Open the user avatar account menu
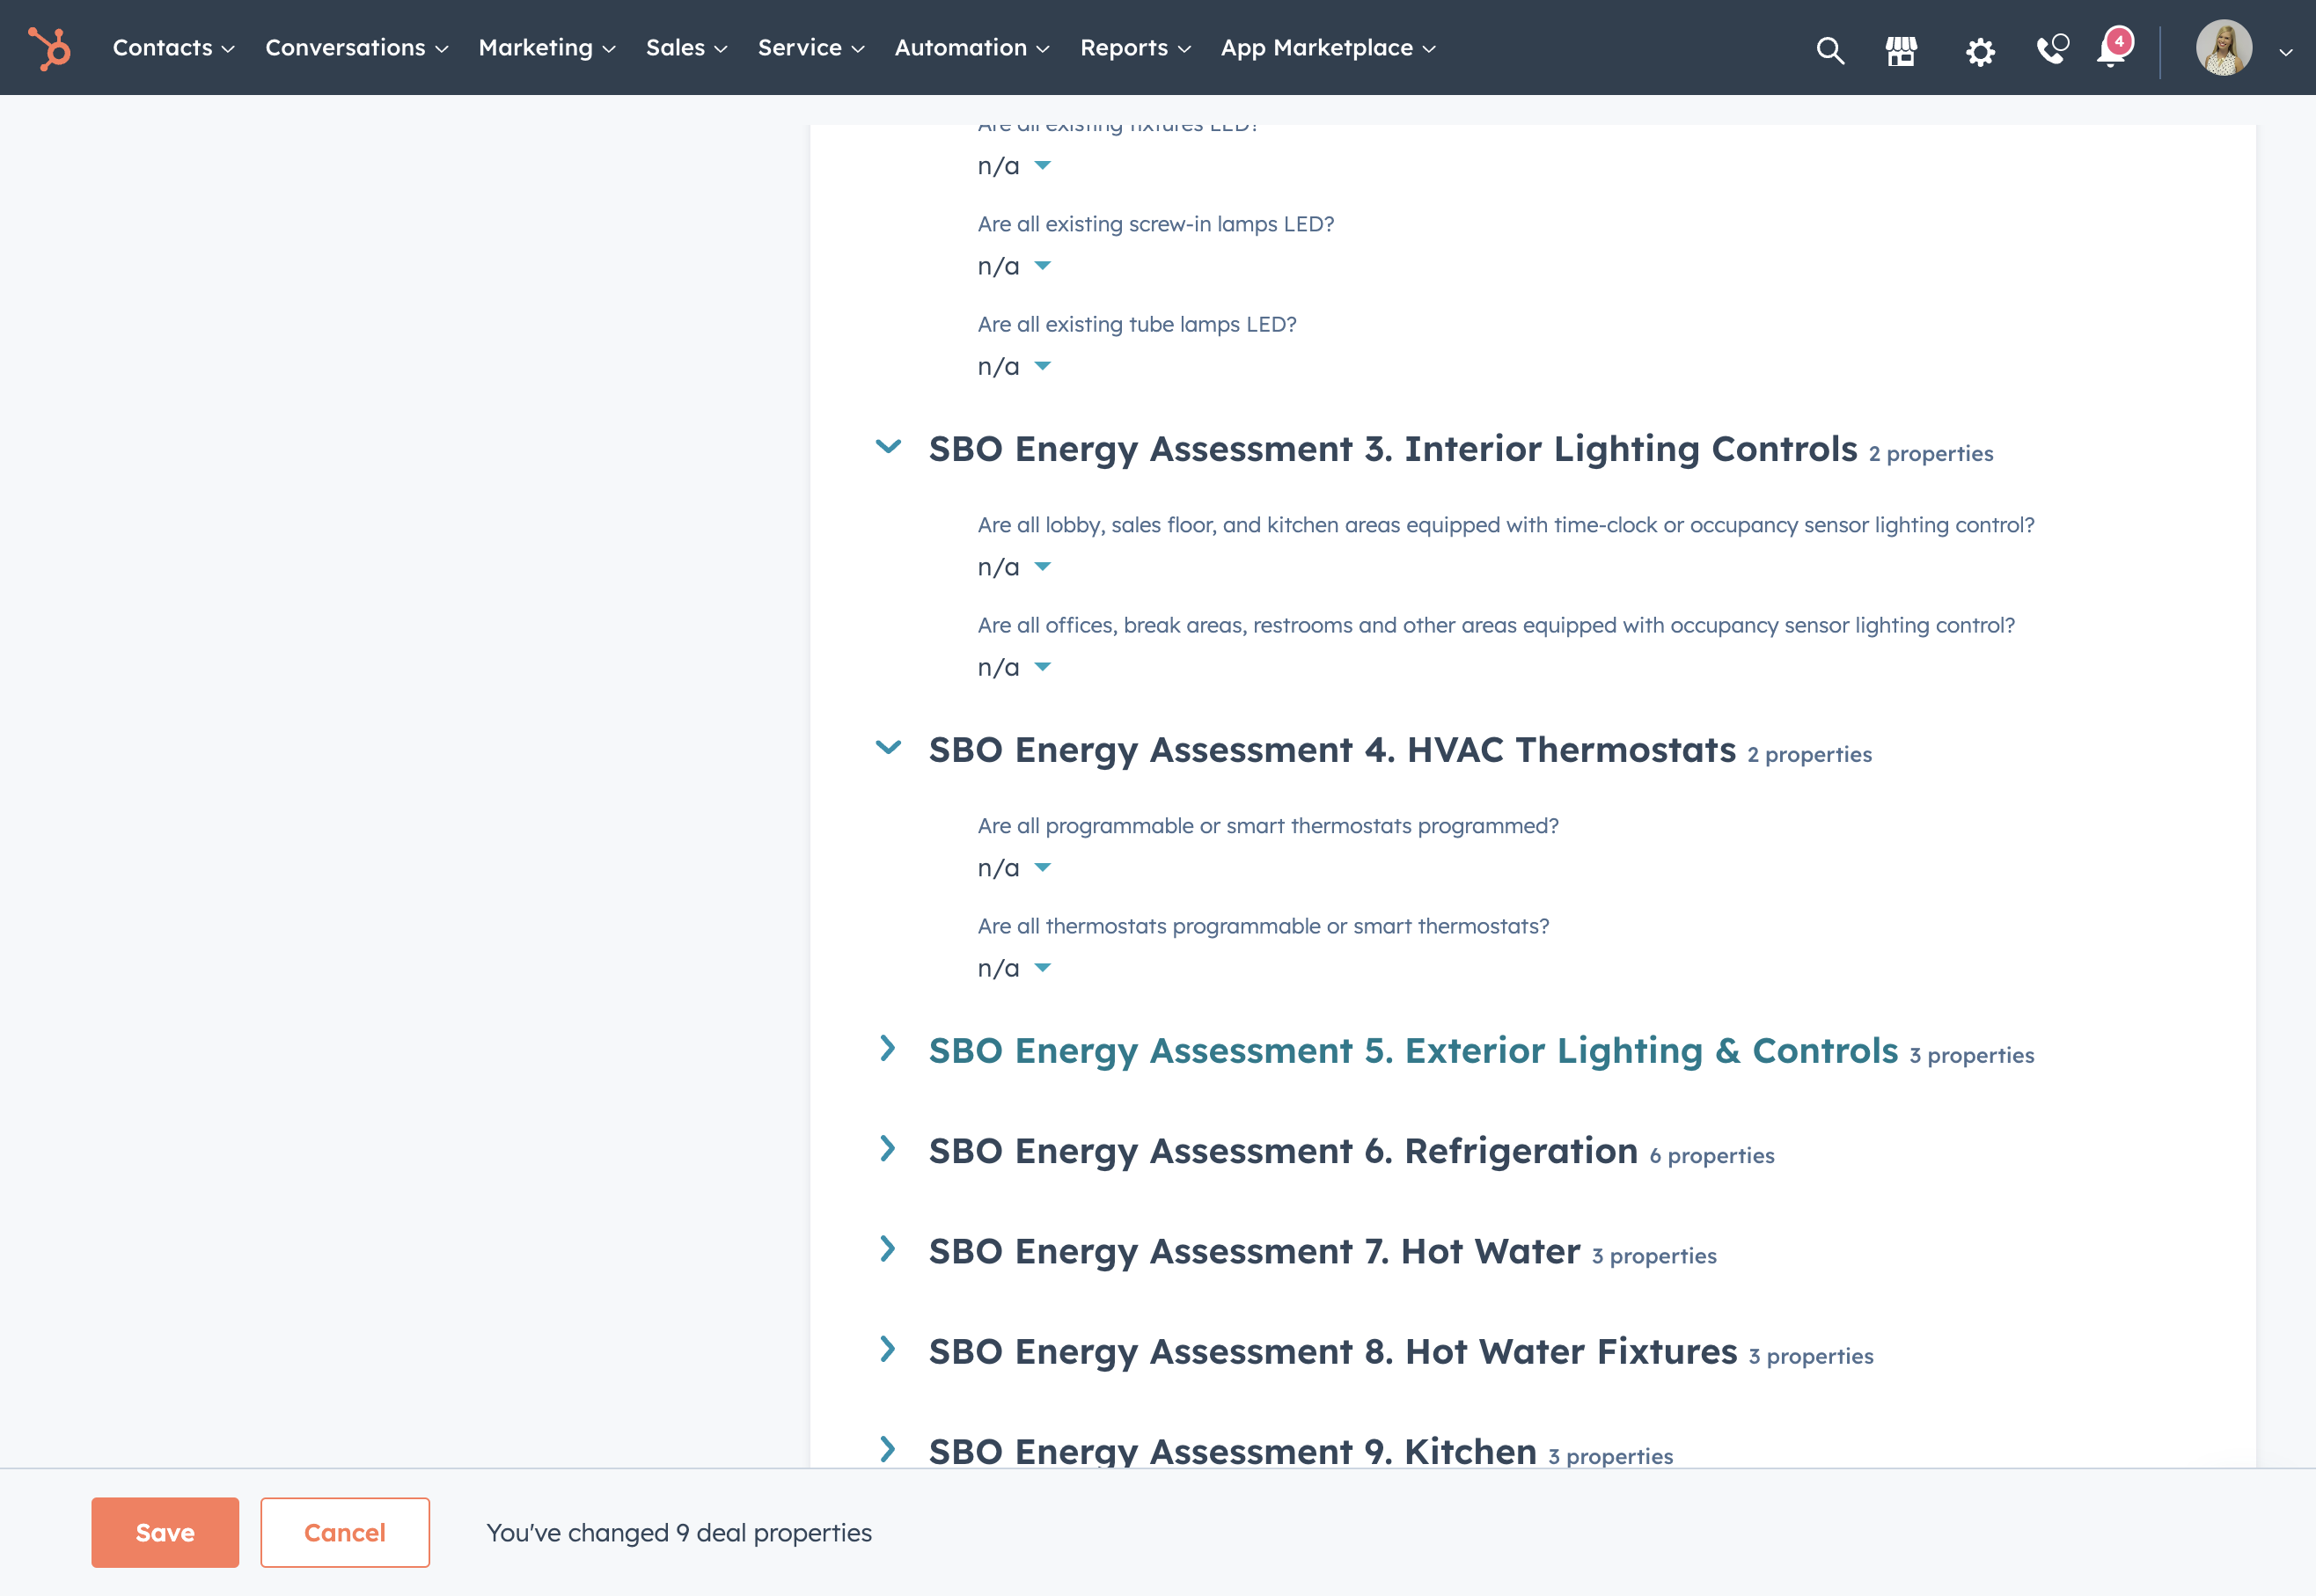The width and height of the screenshot is (2316, 1596). coord(2224,48)
